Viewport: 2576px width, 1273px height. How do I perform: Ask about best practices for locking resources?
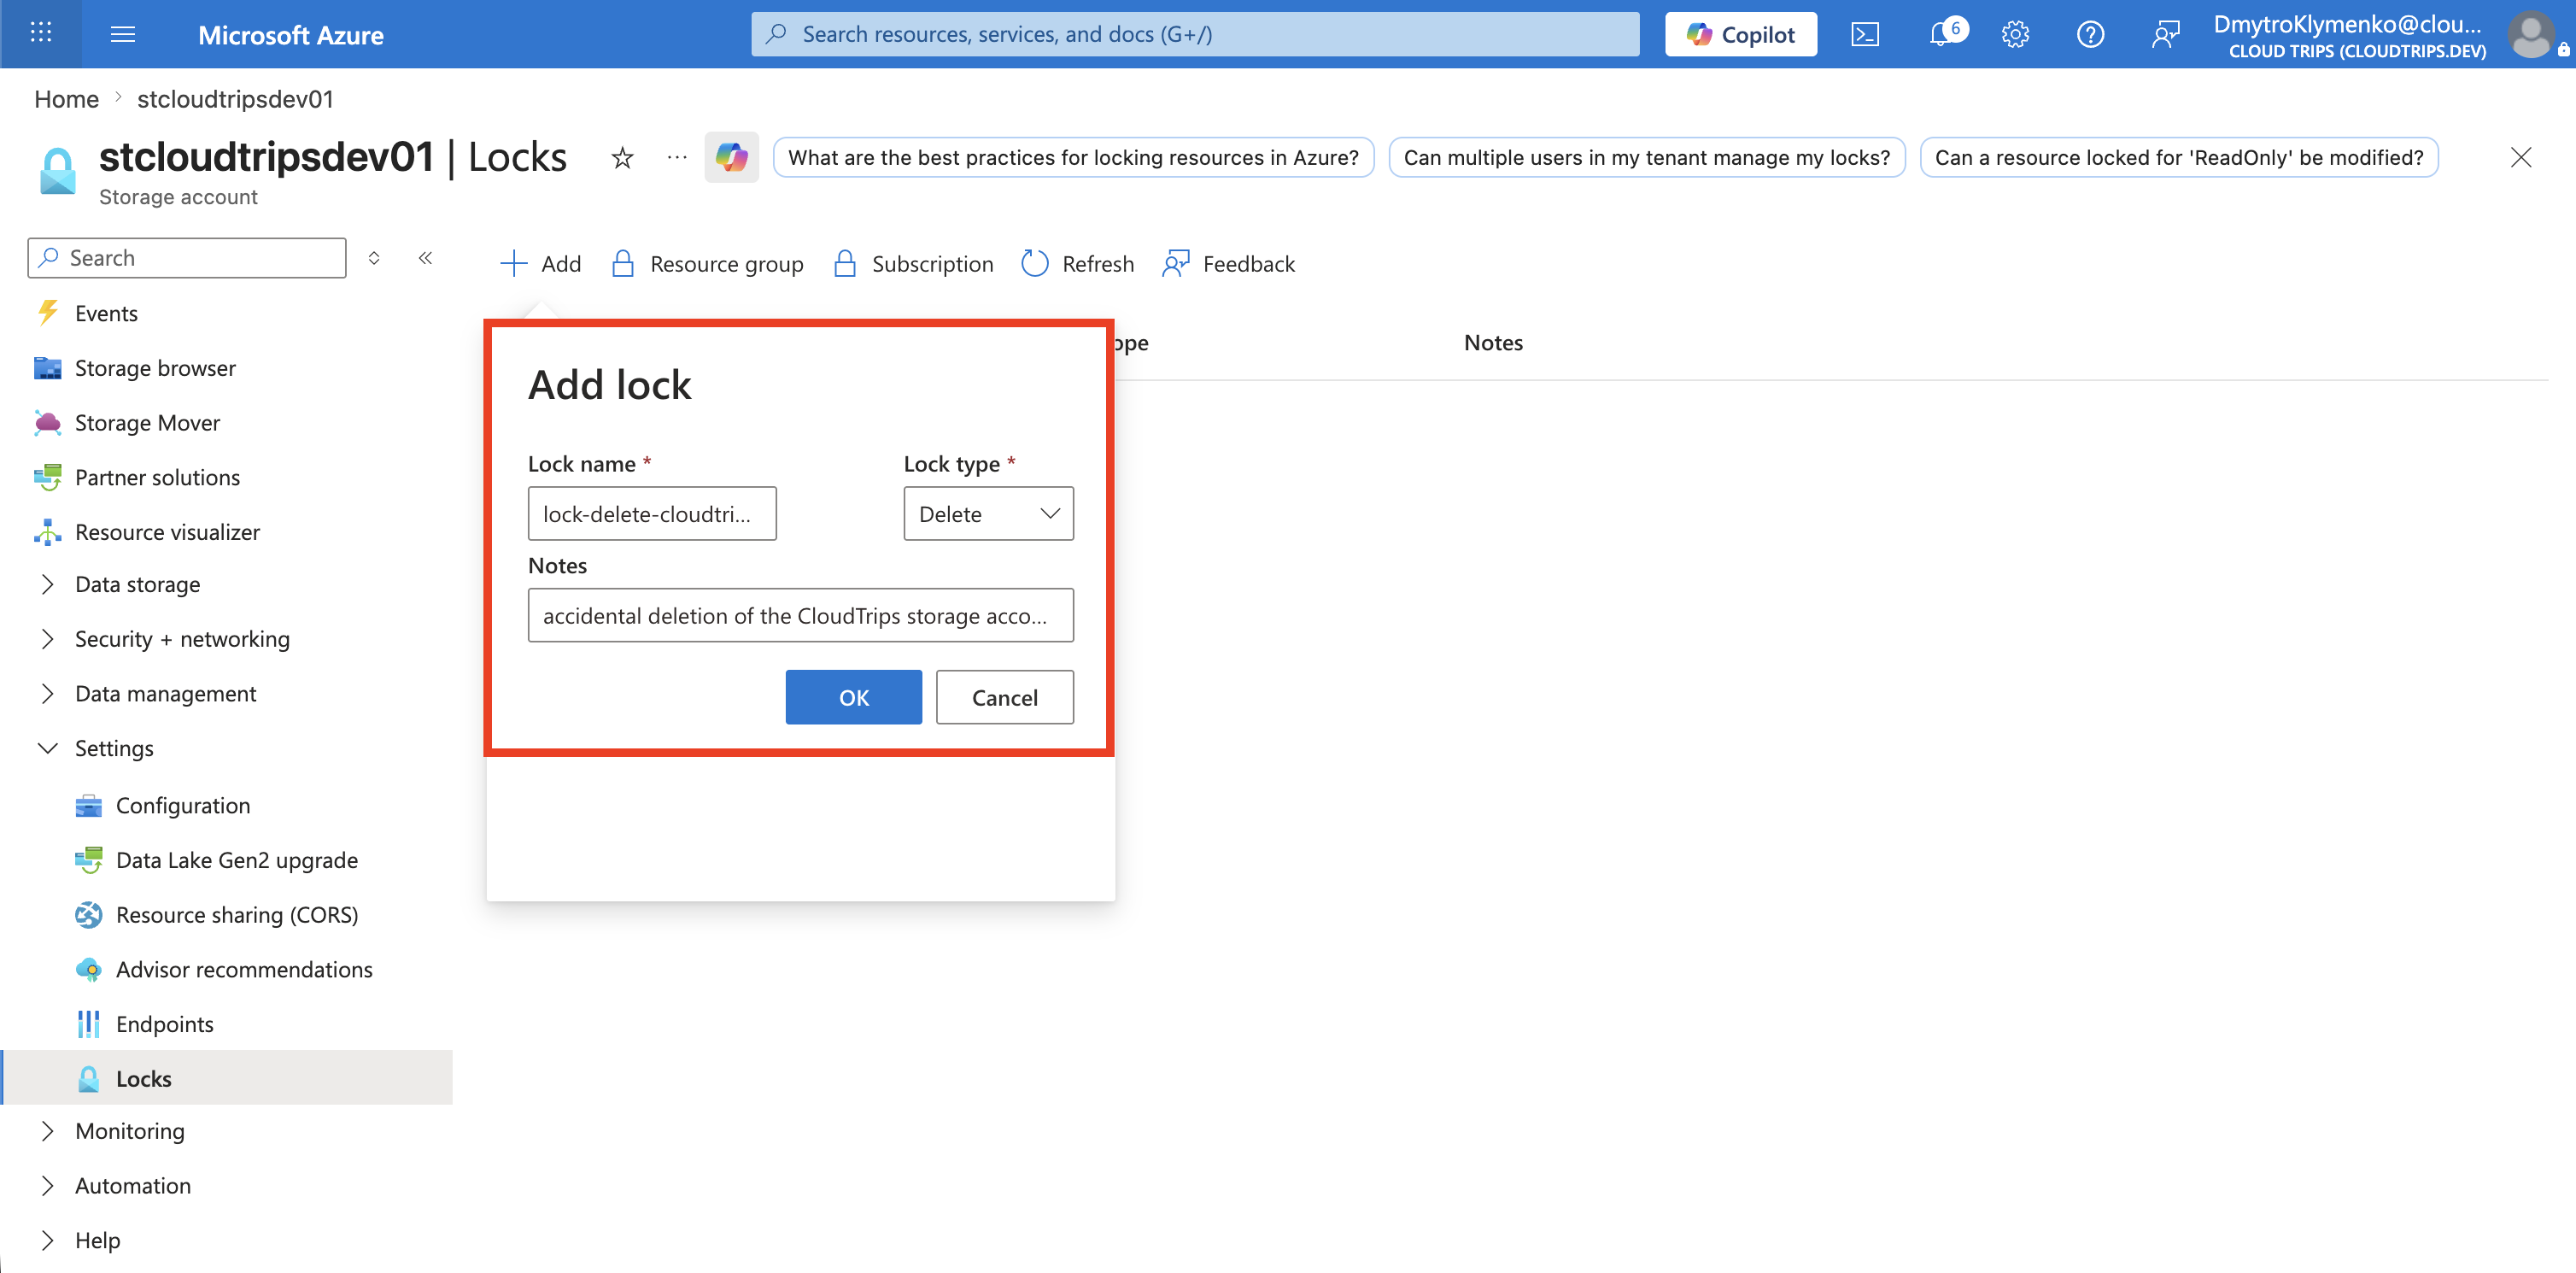pyautogui.click(x=1073, y=157)
